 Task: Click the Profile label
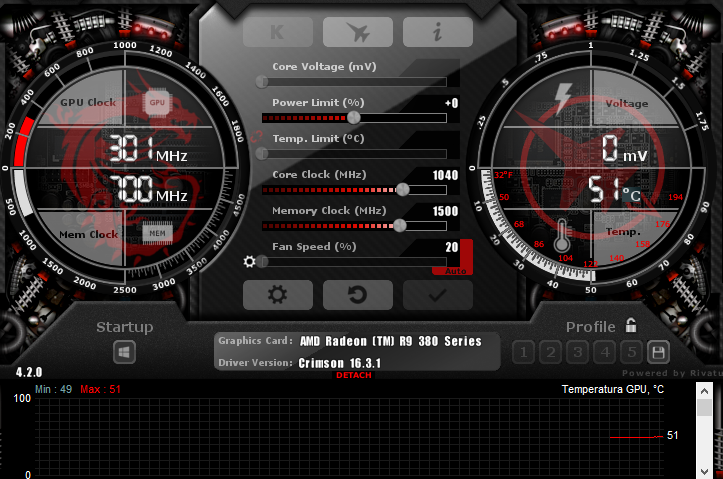(x=591, y=327)
